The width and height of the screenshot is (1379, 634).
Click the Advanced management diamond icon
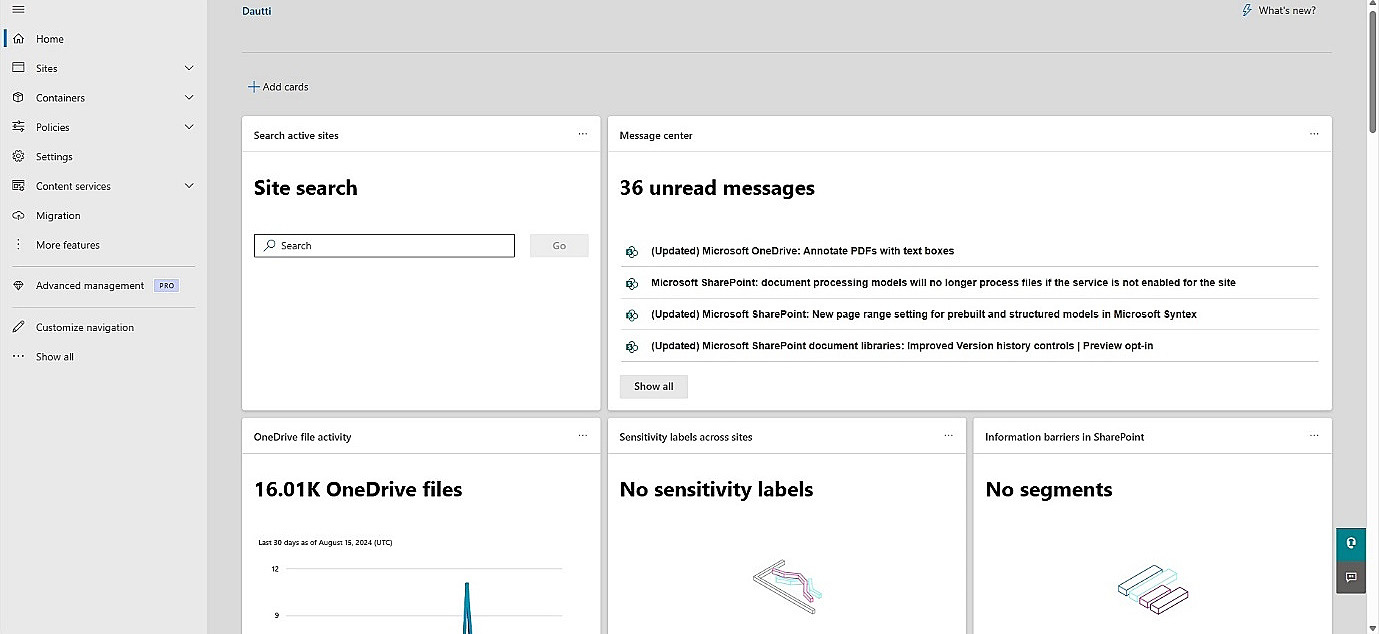coord(18,285)
